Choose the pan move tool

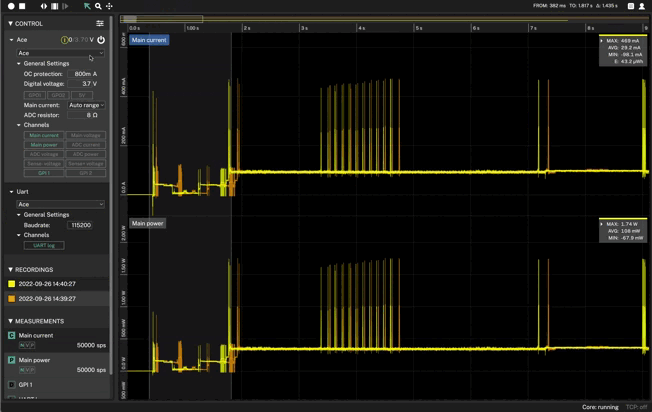tap(109, 6)
